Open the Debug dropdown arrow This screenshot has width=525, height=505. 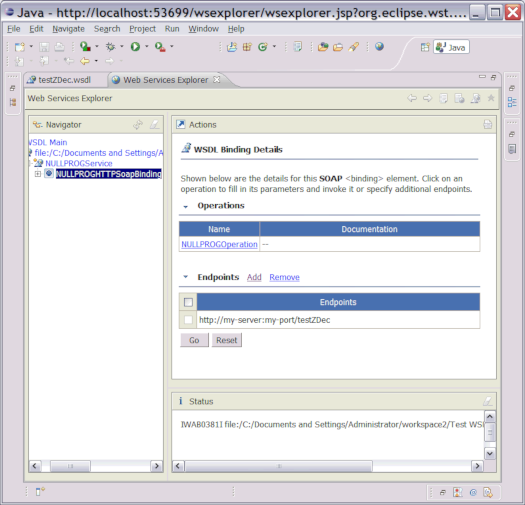tap(122, 46)
